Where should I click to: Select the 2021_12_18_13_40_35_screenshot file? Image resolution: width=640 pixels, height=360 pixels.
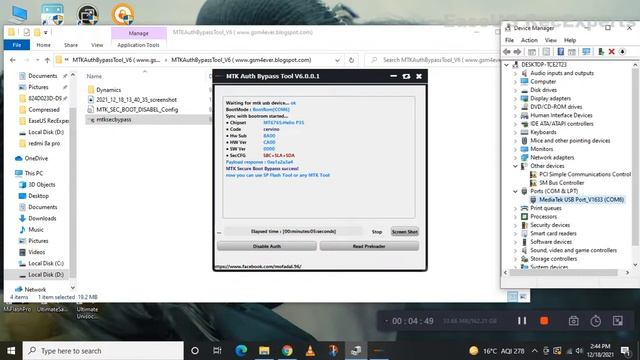(136, 100)
